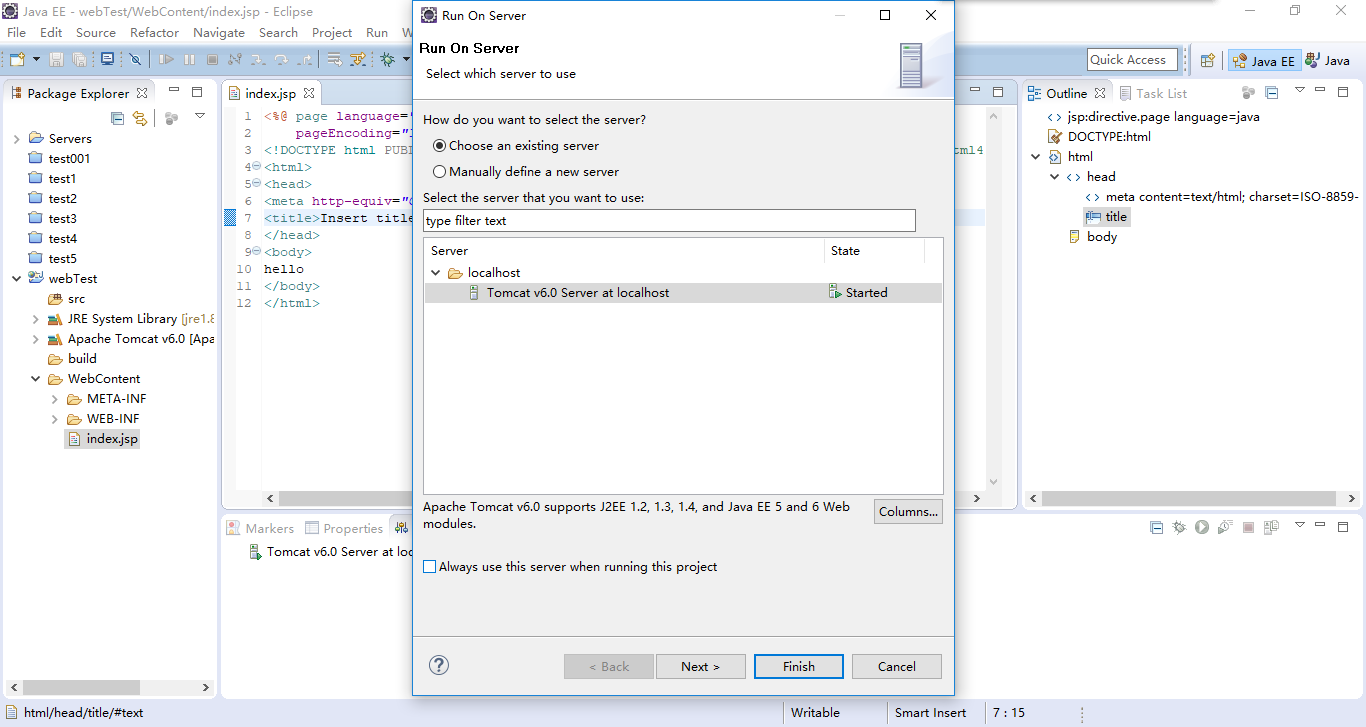The image size is (1366, 727).
Task: Click the Suspend debug icon
Action: pos(189,60)
